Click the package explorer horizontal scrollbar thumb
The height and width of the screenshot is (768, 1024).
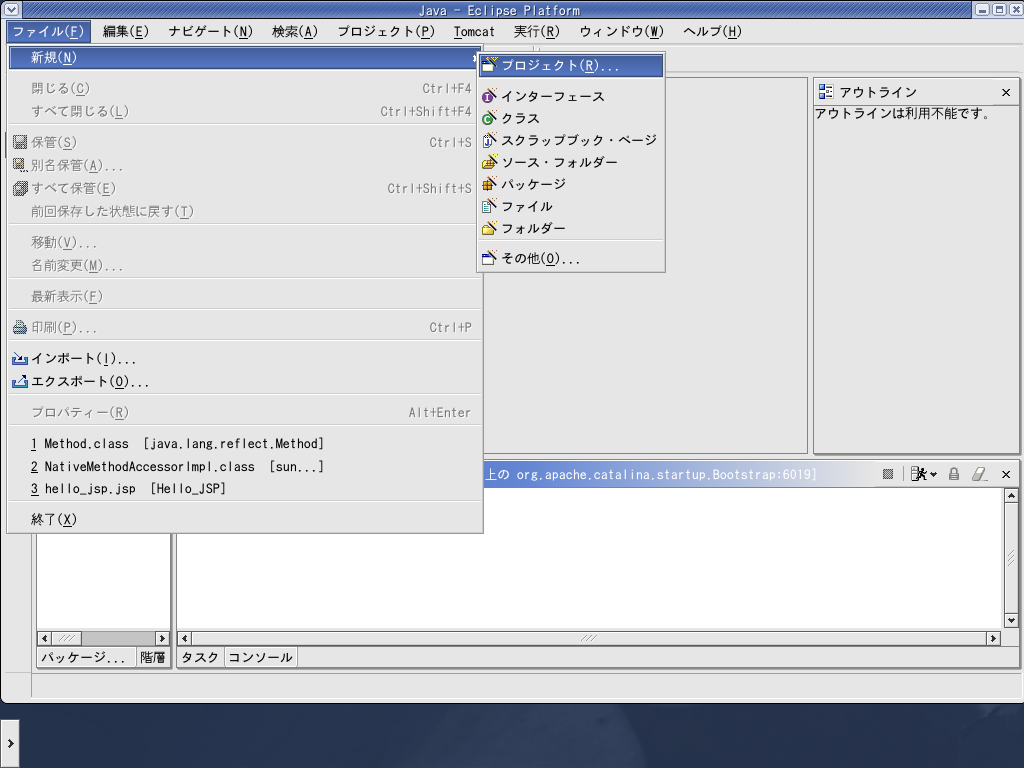pos(67,638)
